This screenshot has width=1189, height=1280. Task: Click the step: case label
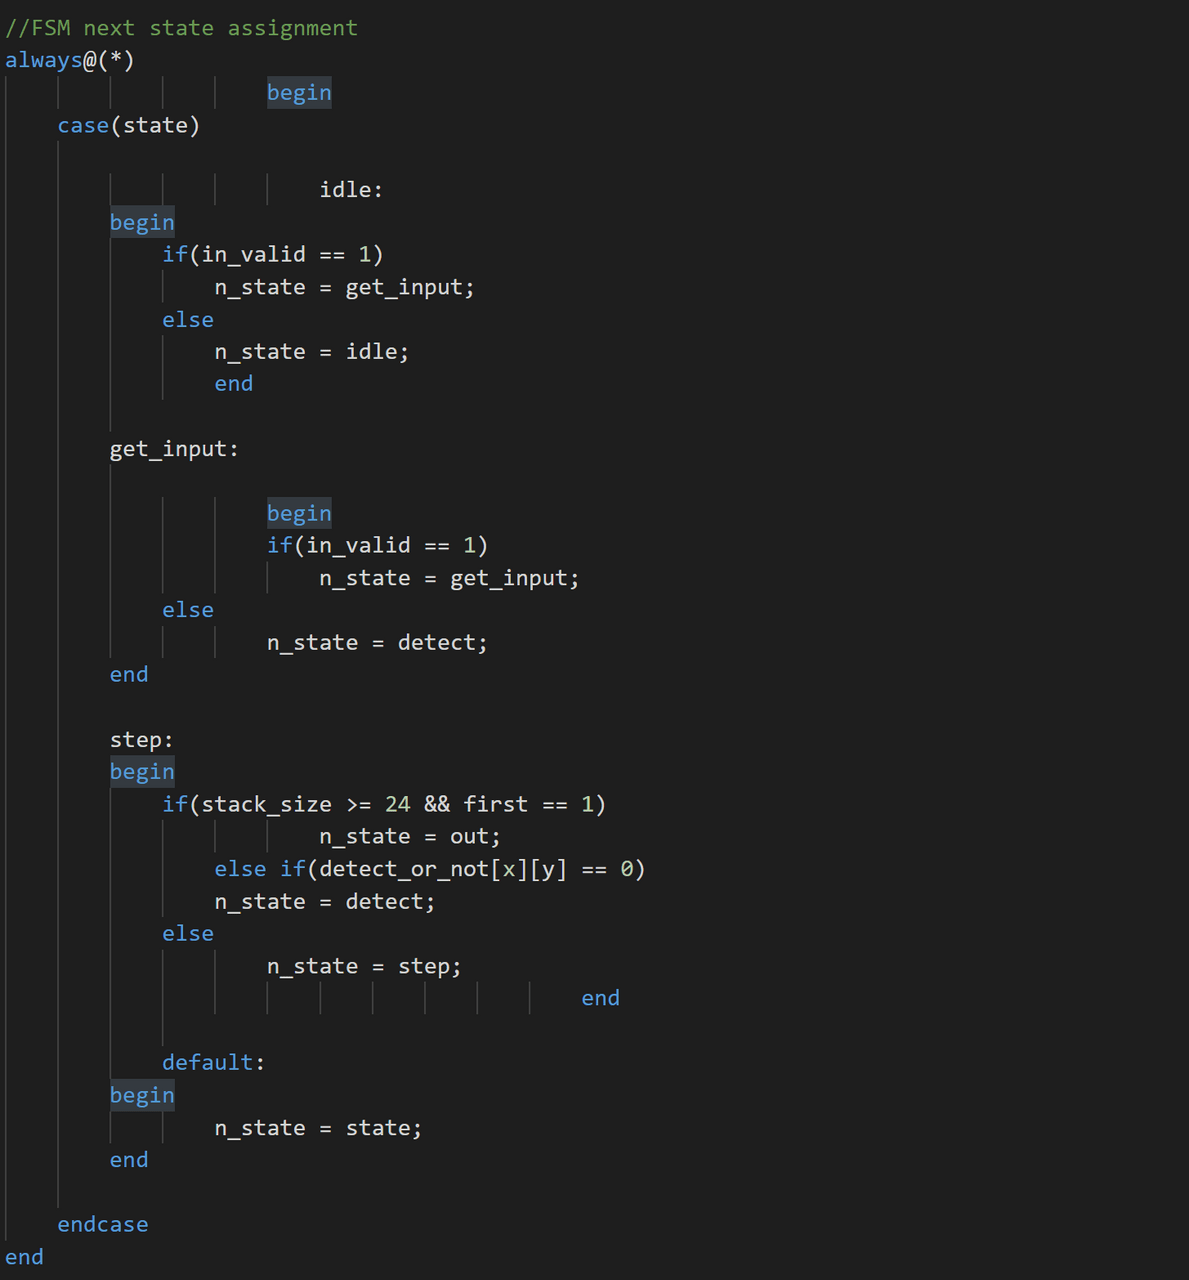pyautogui.click(x=141, y=739)
